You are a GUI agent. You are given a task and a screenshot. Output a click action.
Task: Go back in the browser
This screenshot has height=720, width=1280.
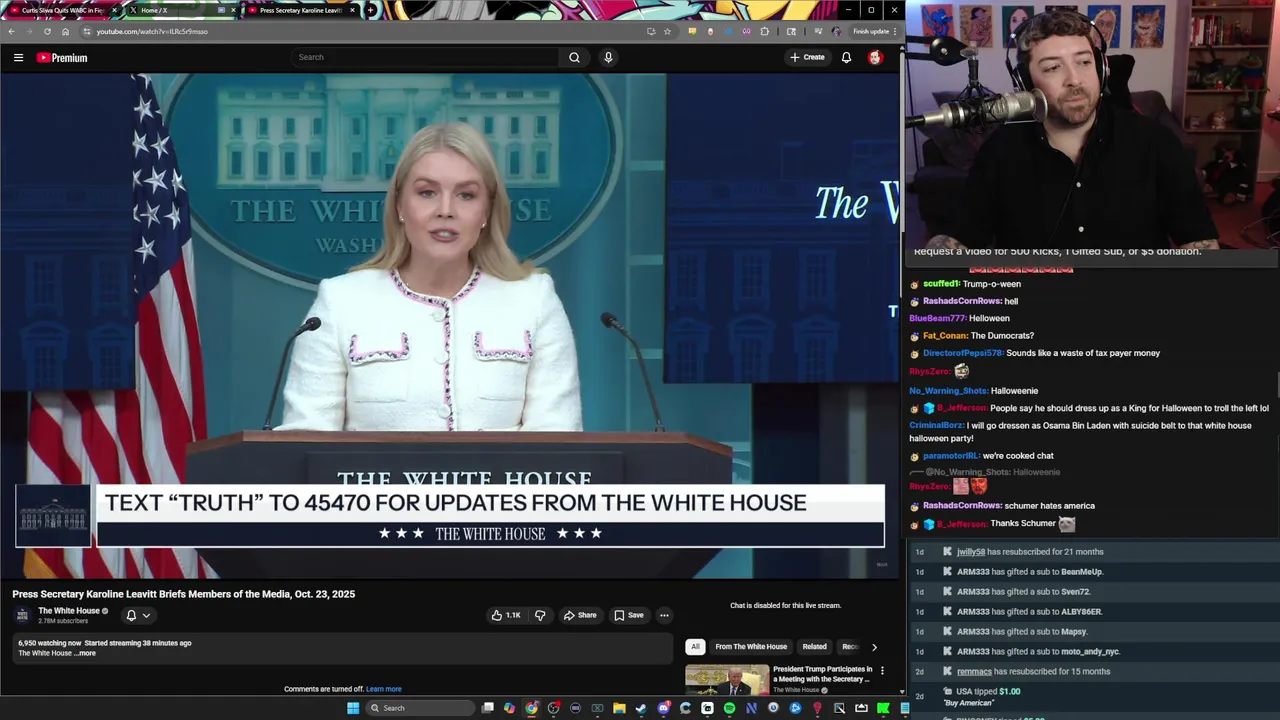(11, 31)
